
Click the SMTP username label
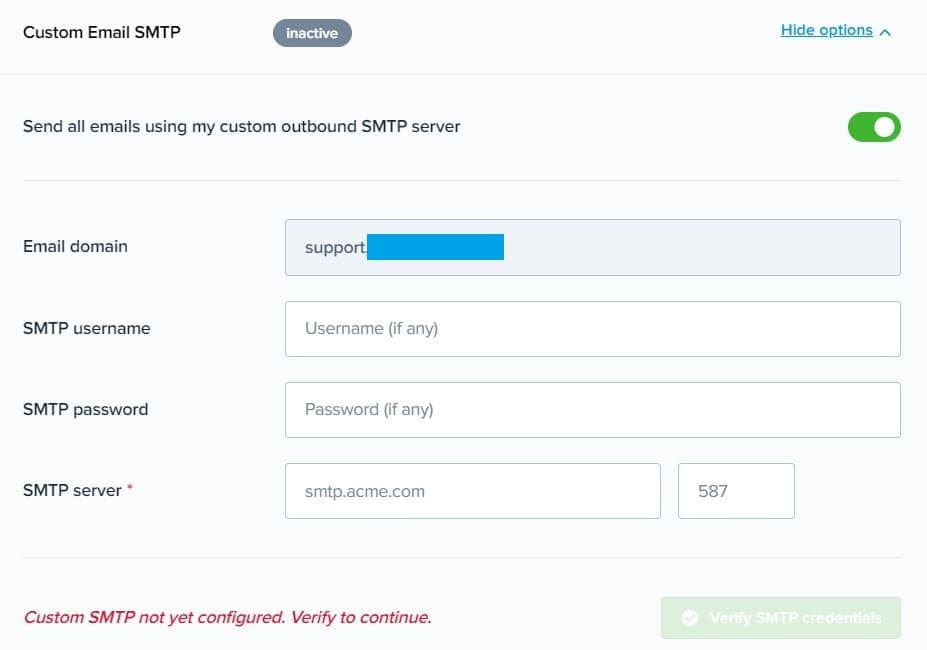coord(86,328)
